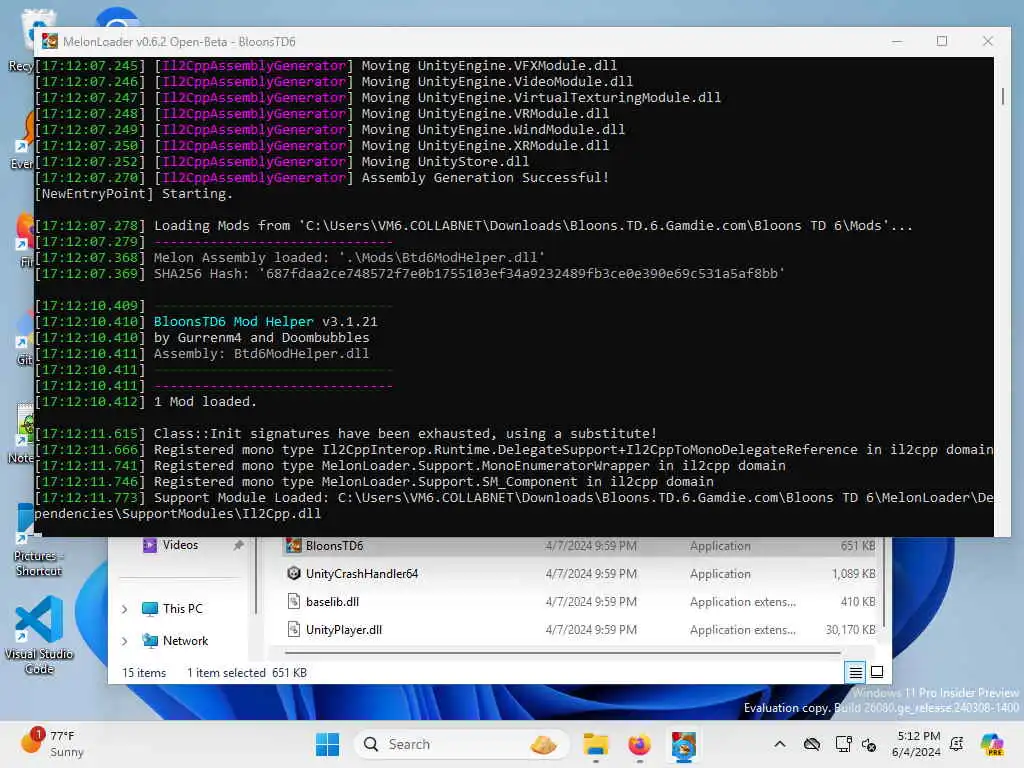
Task: Open the Windows Start menu
Action: (x=327, y=744)
